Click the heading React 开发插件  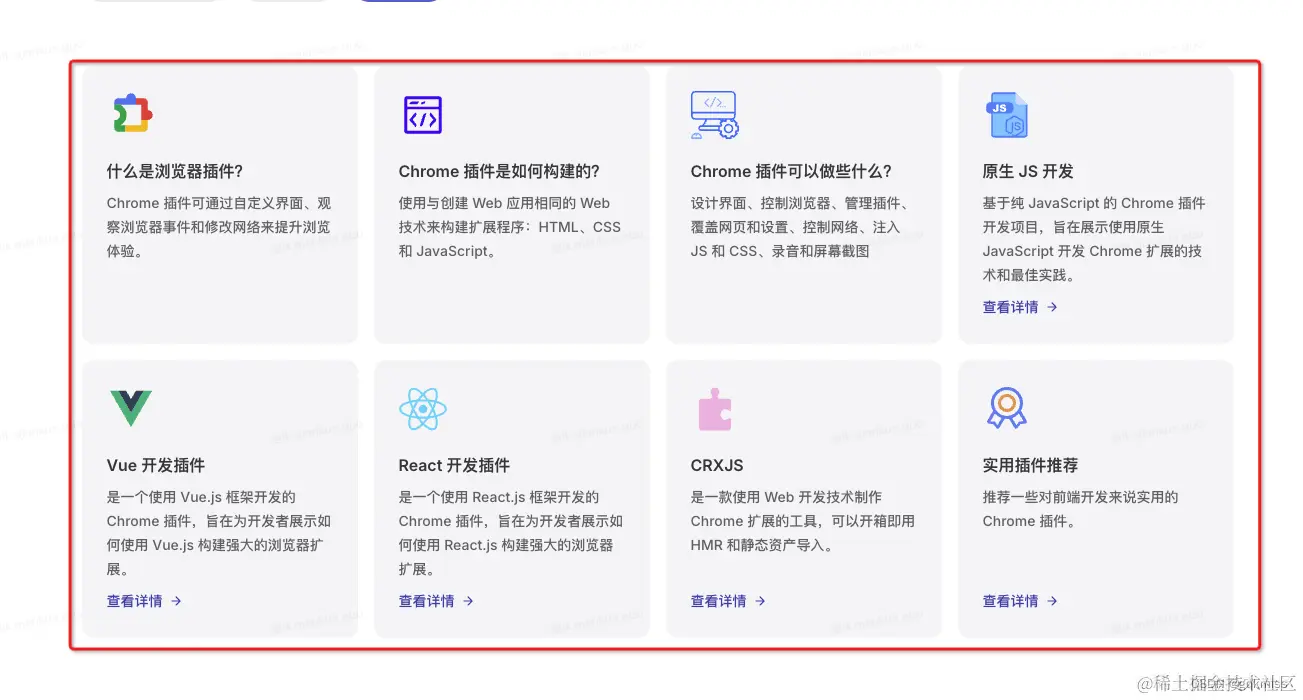click(454, 465)
